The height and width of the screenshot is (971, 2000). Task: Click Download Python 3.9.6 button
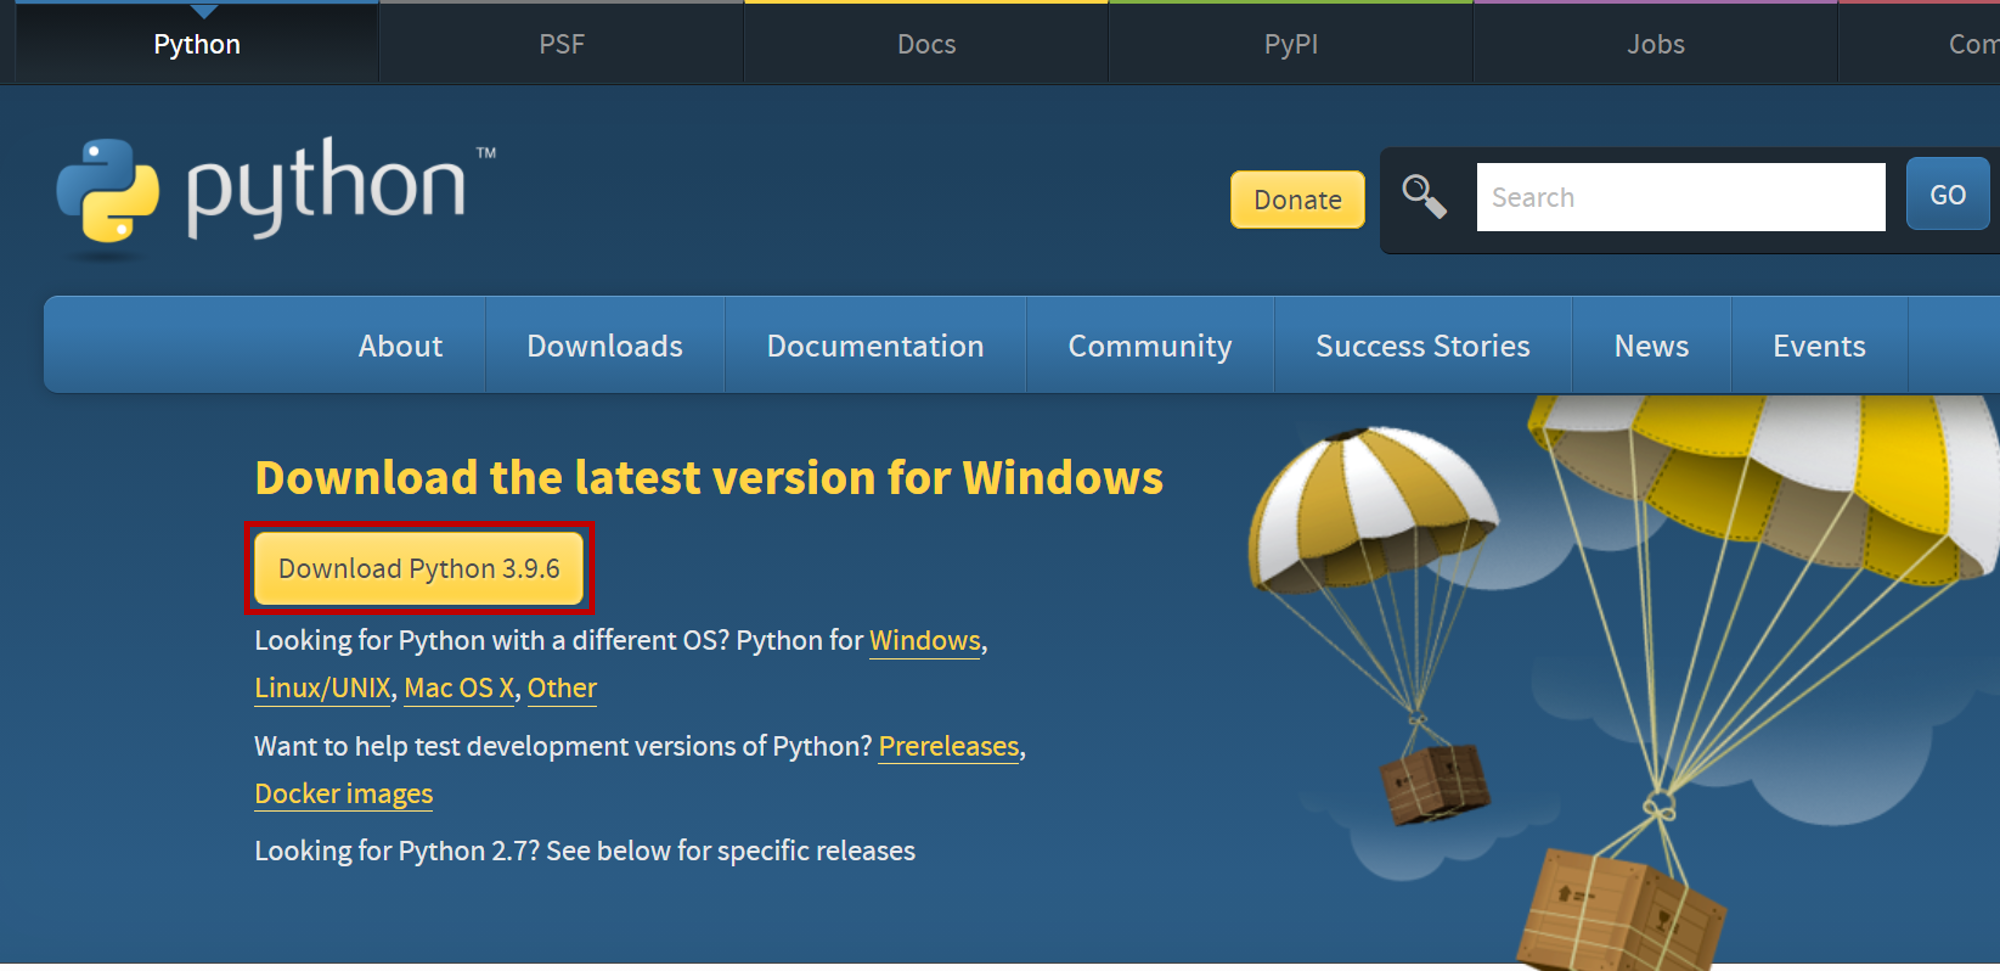419,568
